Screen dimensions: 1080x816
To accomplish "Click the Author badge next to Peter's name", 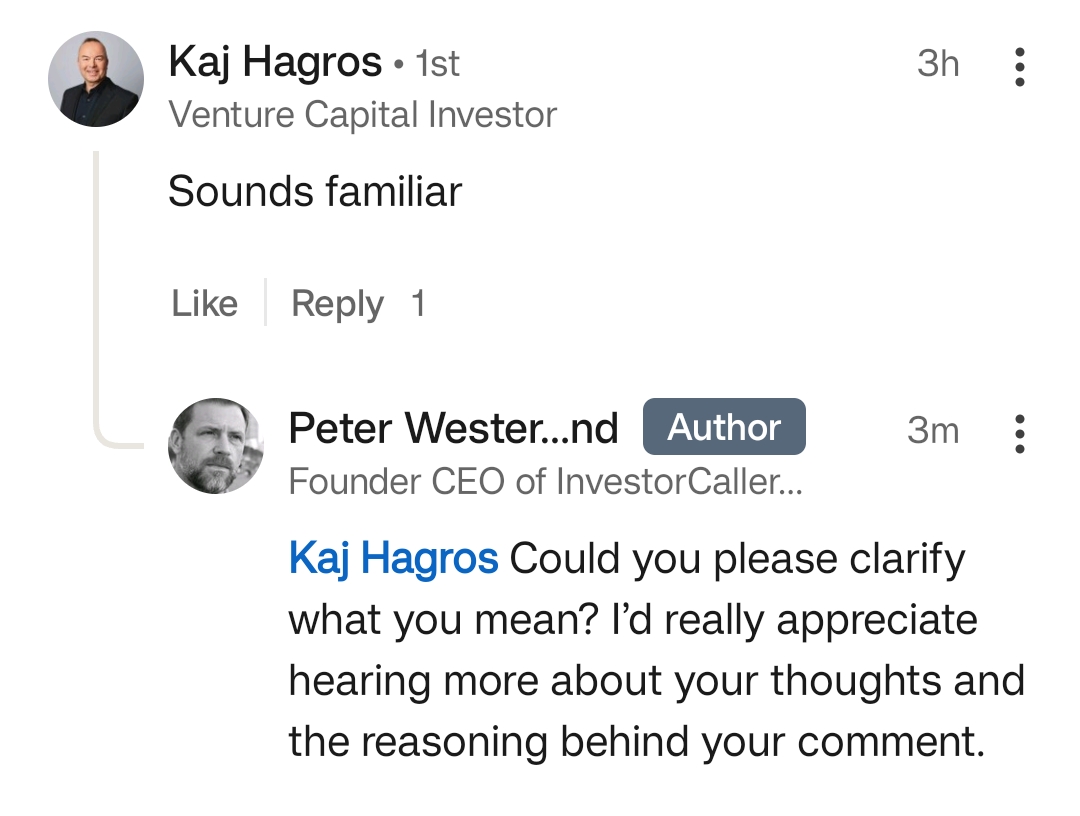I will coord(724,427).
